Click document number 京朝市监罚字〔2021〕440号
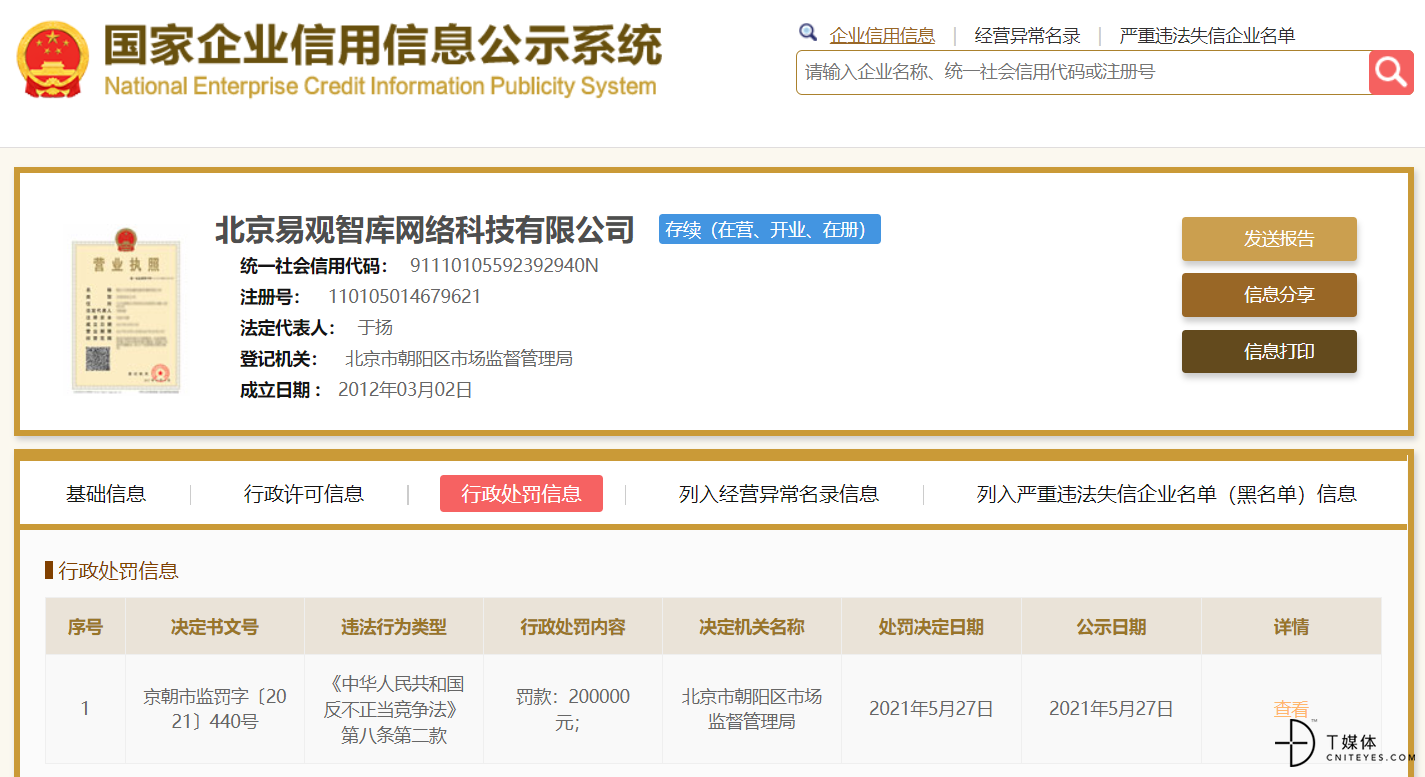Screen dimensions: 1425x777 [215, 709]
